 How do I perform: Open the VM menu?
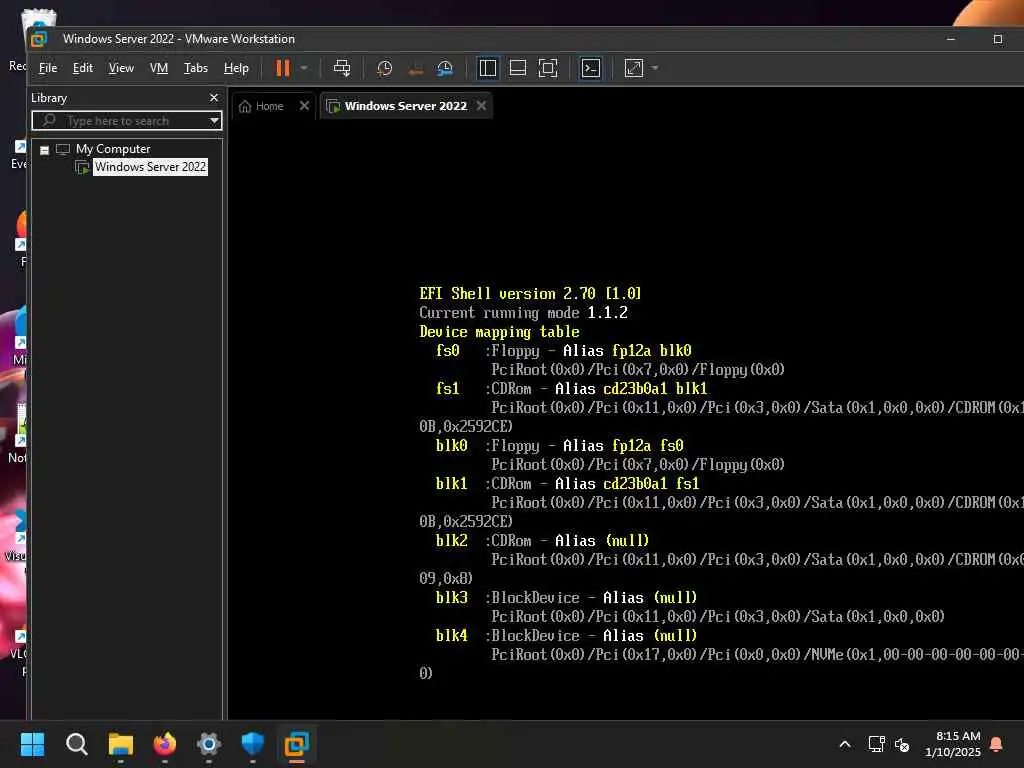click(x=159, y=68)
